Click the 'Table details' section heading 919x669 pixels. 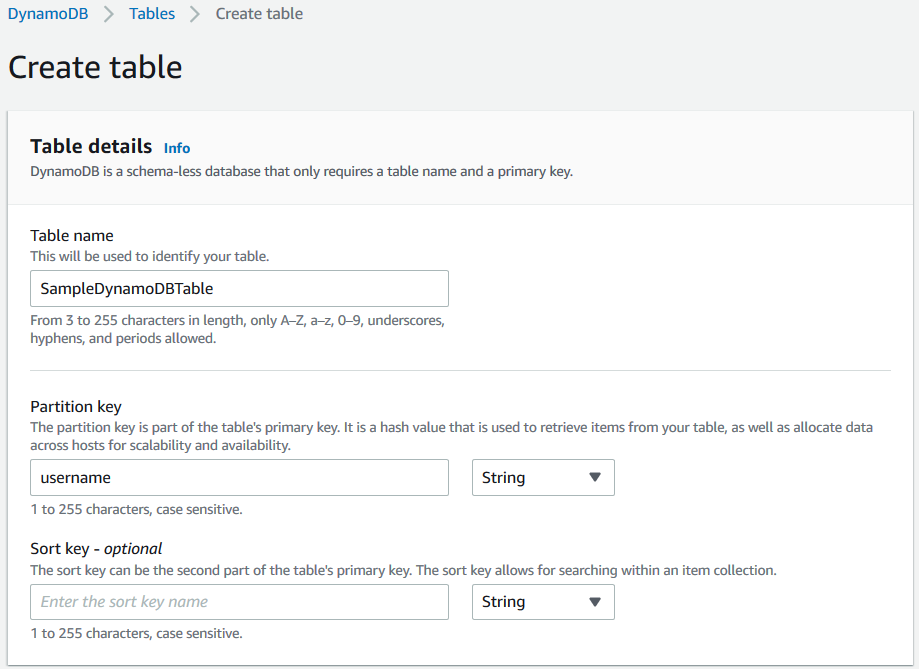click(x=91, y=146)
